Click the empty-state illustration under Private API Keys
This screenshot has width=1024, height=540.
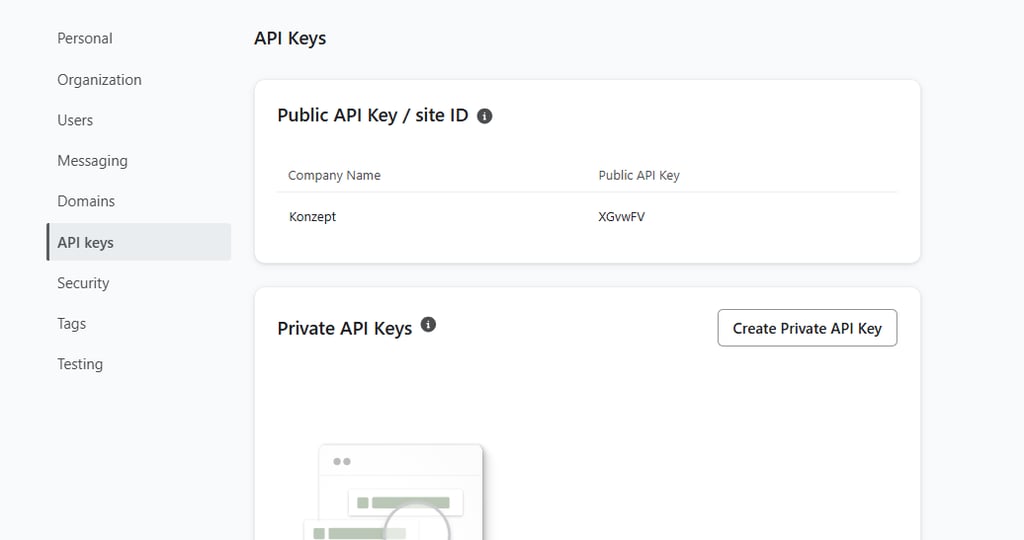tap(394, 492)
